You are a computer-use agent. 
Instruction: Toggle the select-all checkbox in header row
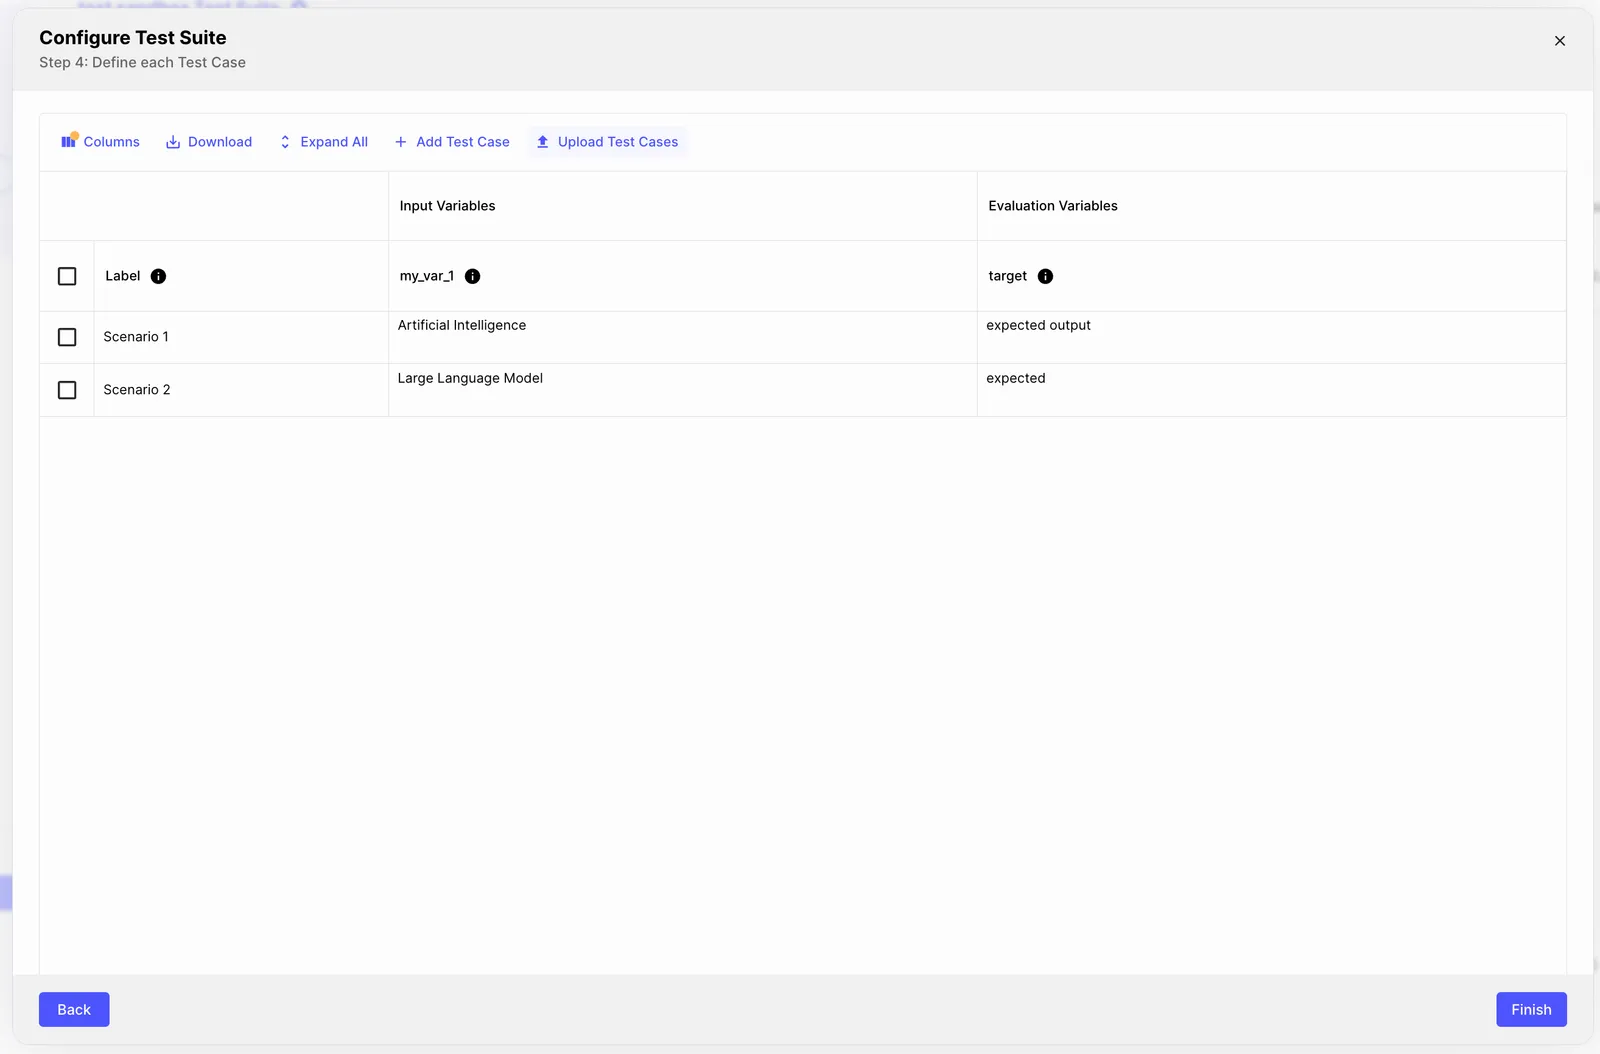pyautogui.click(x=67, y=276)
